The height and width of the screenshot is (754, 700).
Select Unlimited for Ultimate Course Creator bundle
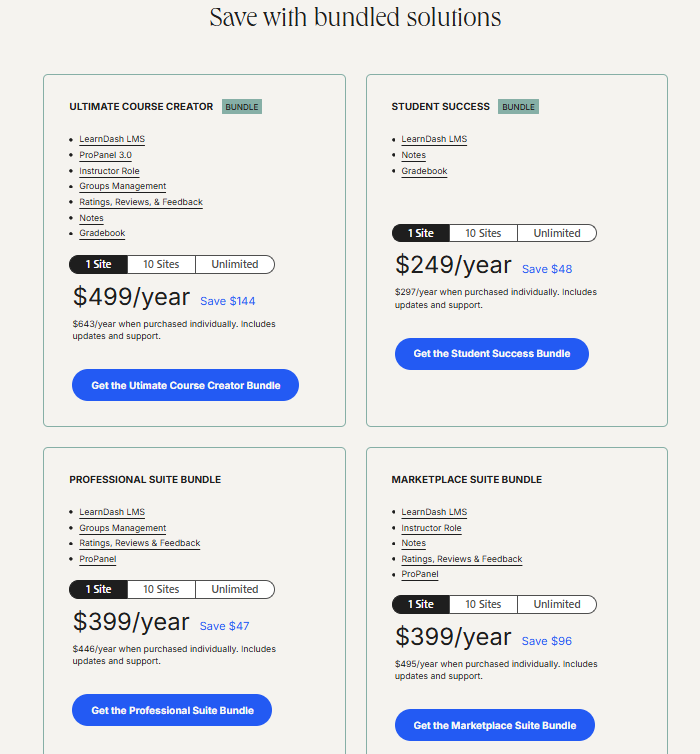click(234, 264)
